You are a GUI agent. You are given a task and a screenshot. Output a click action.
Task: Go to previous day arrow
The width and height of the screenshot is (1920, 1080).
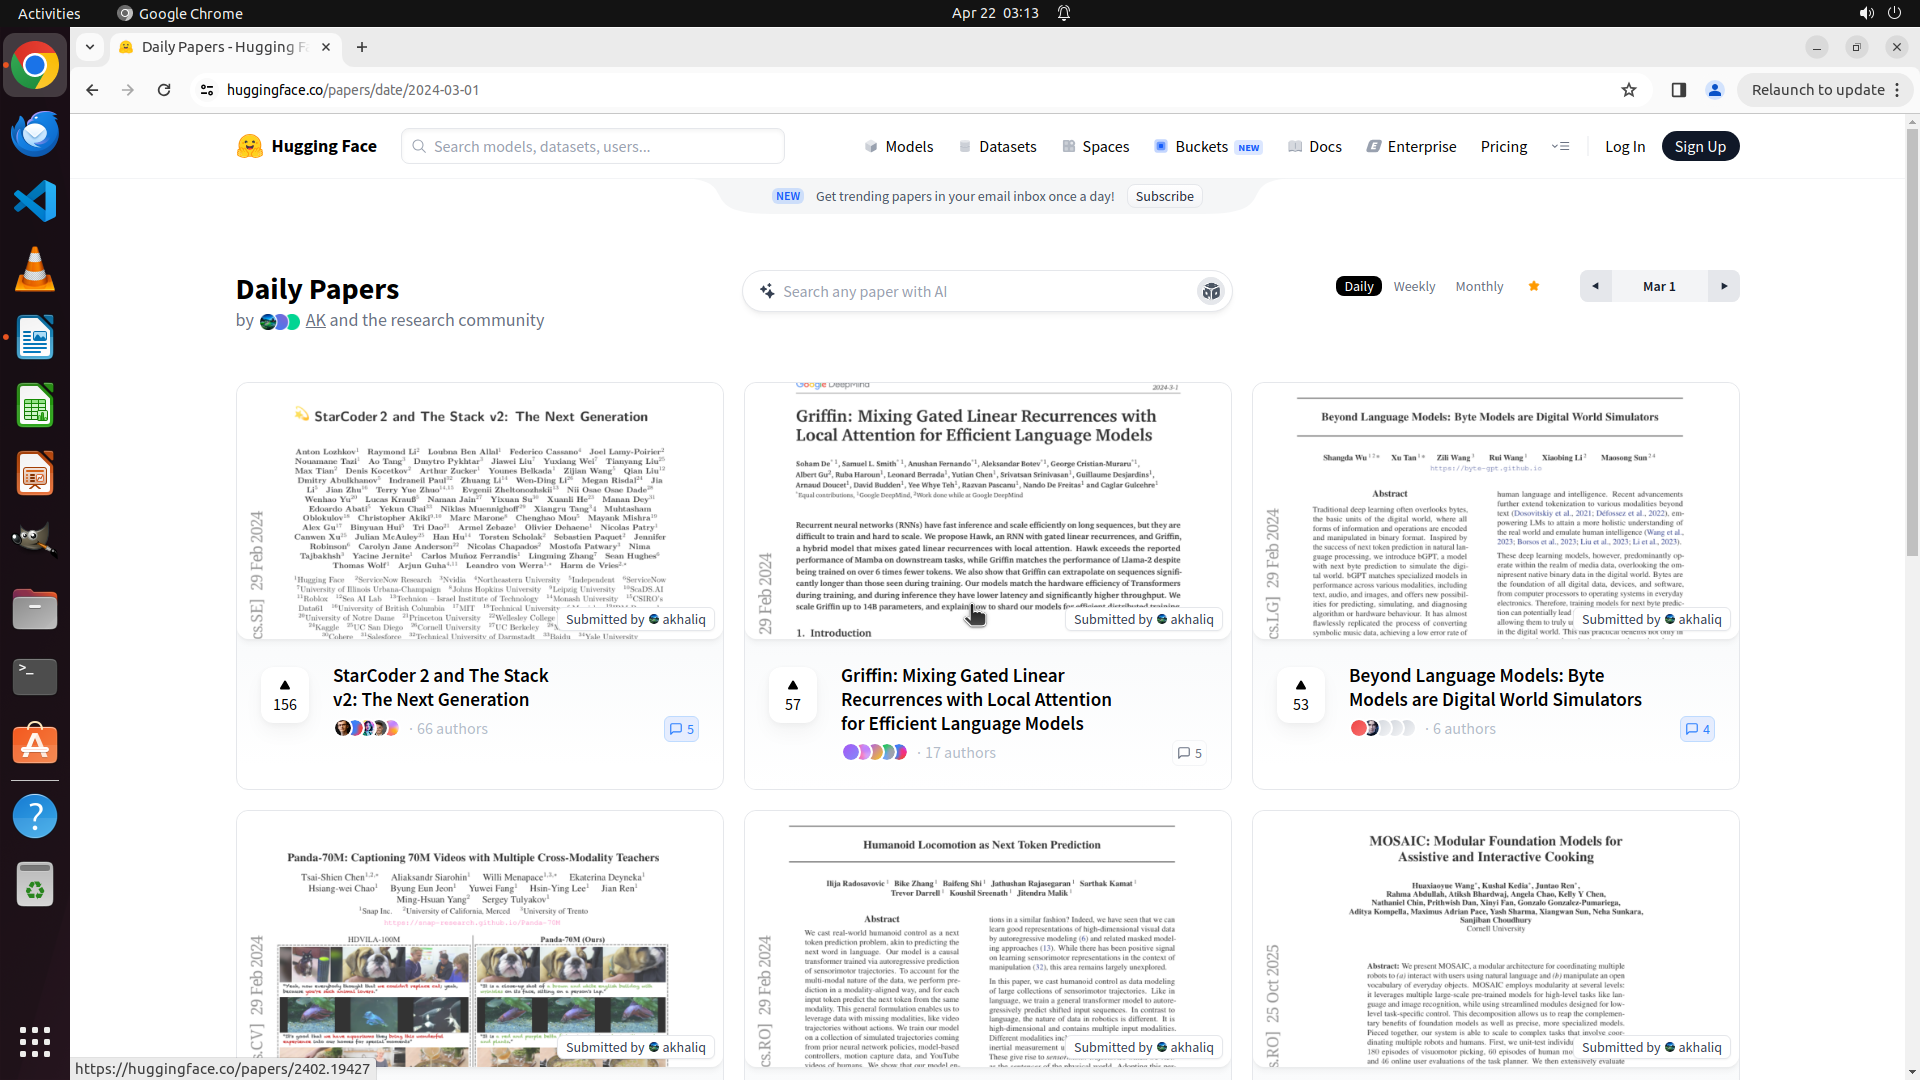(1595, 286)
